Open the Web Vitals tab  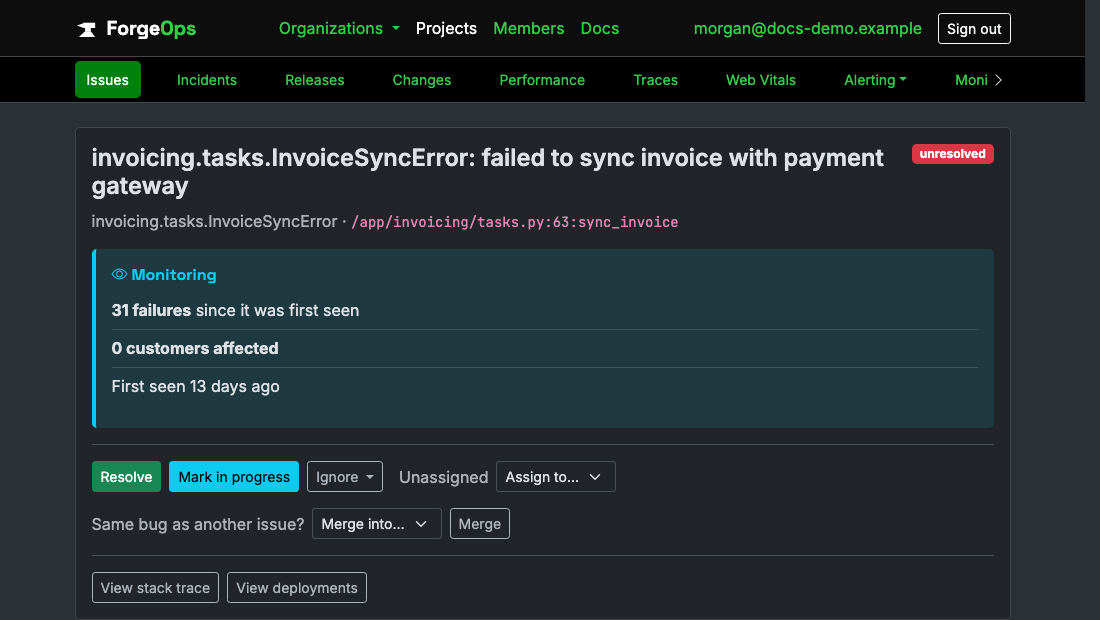pyautogui.click(x=760, y=80)
